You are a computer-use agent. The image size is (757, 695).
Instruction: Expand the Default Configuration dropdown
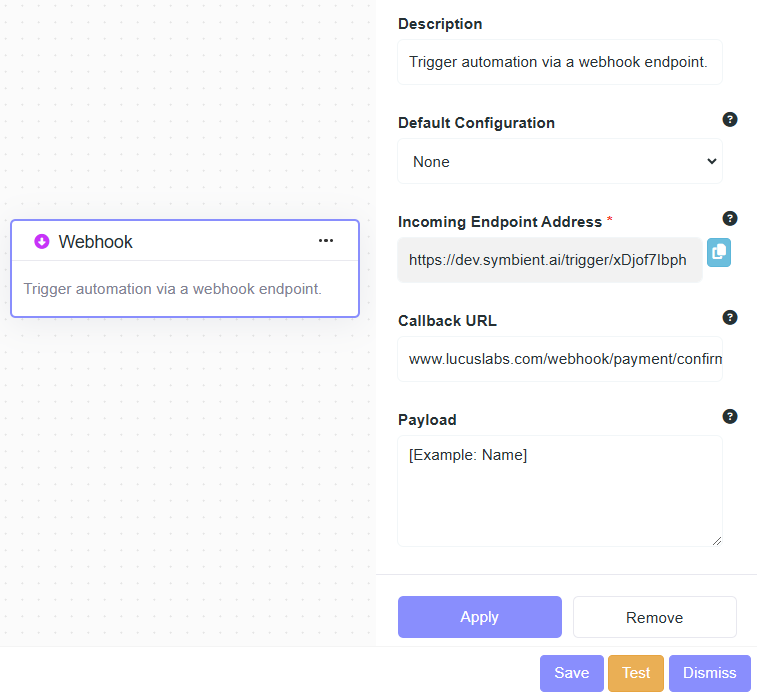coord(559,161)
